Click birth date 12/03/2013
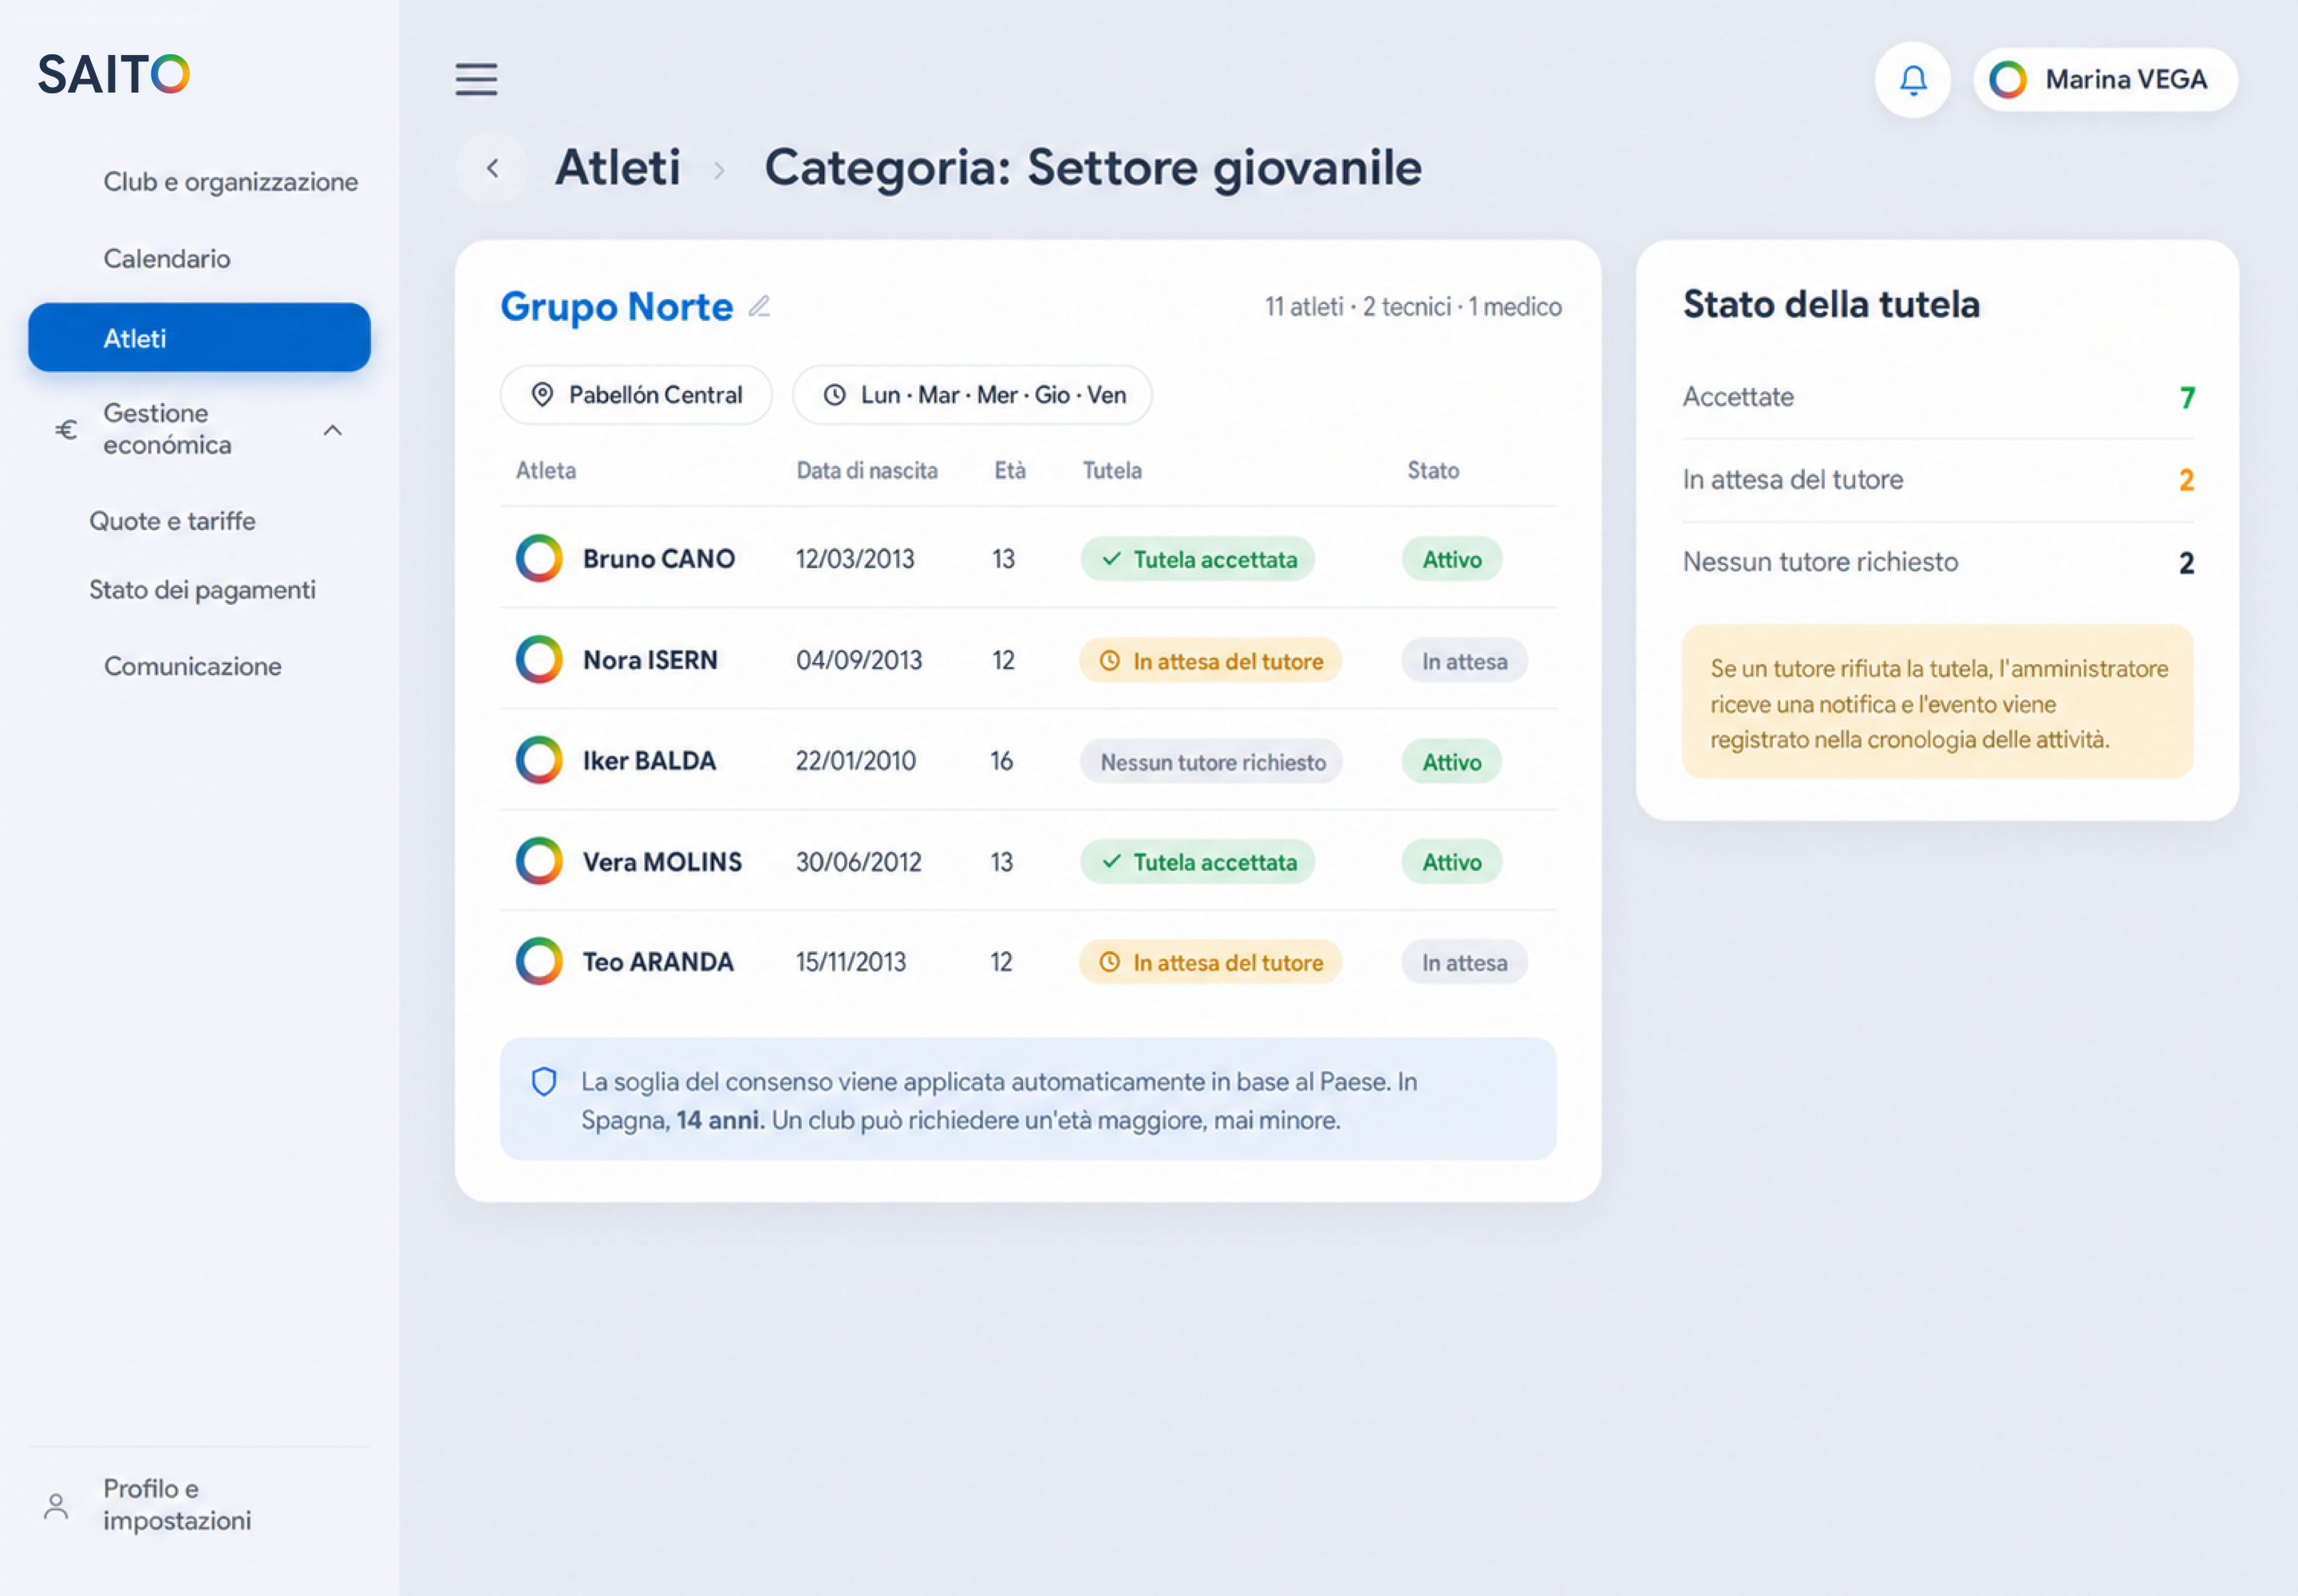Screen dimensions: 2298x1596 coord(855,559)
